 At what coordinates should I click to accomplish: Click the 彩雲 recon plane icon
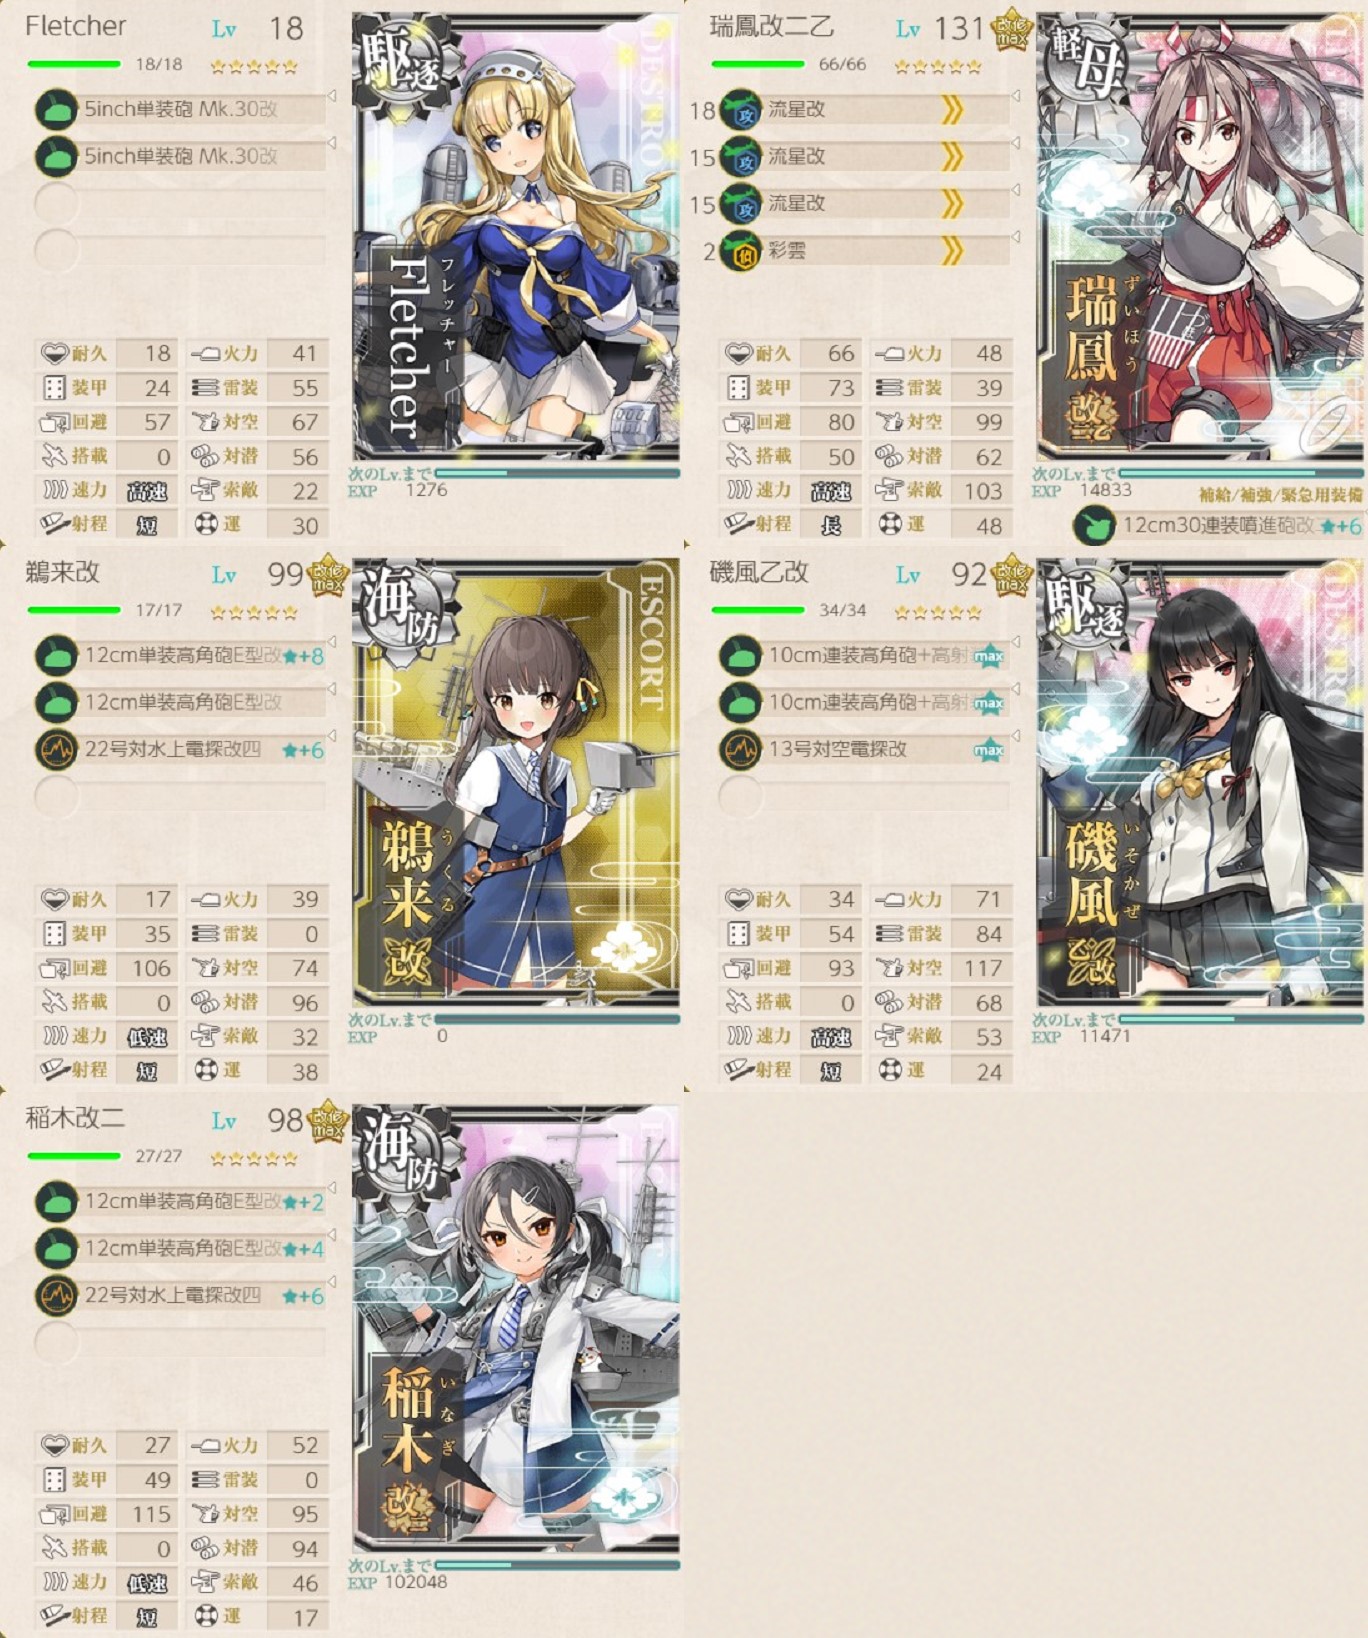pos(741,250)
